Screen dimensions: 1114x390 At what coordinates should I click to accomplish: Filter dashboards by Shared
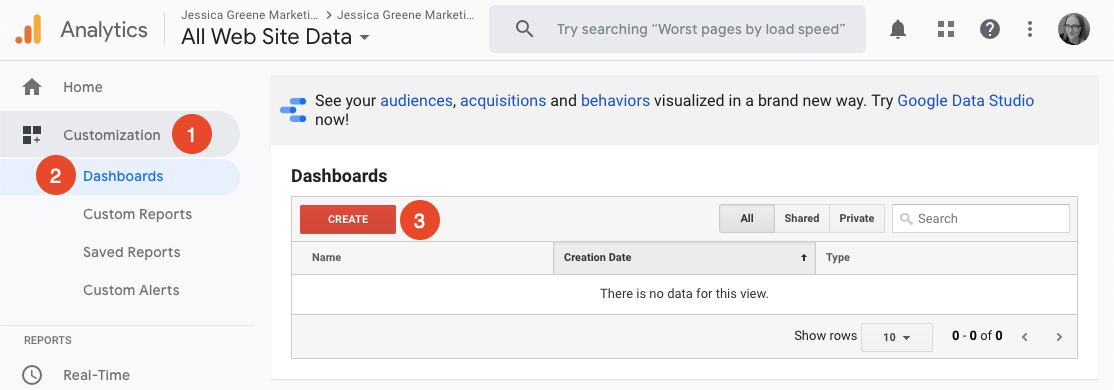(802, 219)
